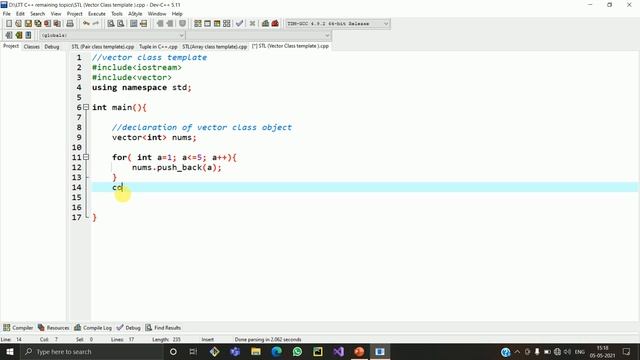Switch to Tuple in C++.cpp tab
640x360 pixels.
click(x=158, y=47)
